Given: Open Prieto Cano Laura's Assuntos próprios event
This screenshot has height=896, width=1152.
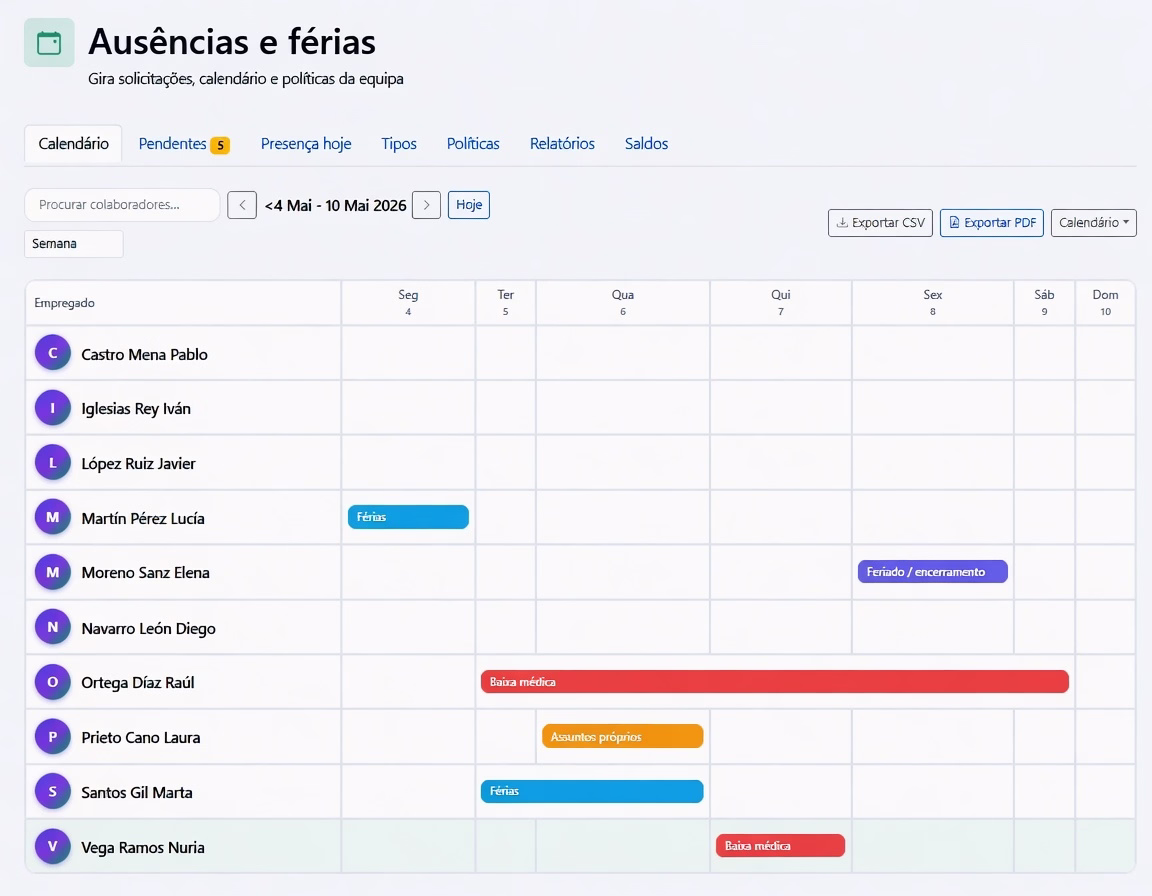Looking at the screenshot, I should pyautogui.click(x=622, y=736).
